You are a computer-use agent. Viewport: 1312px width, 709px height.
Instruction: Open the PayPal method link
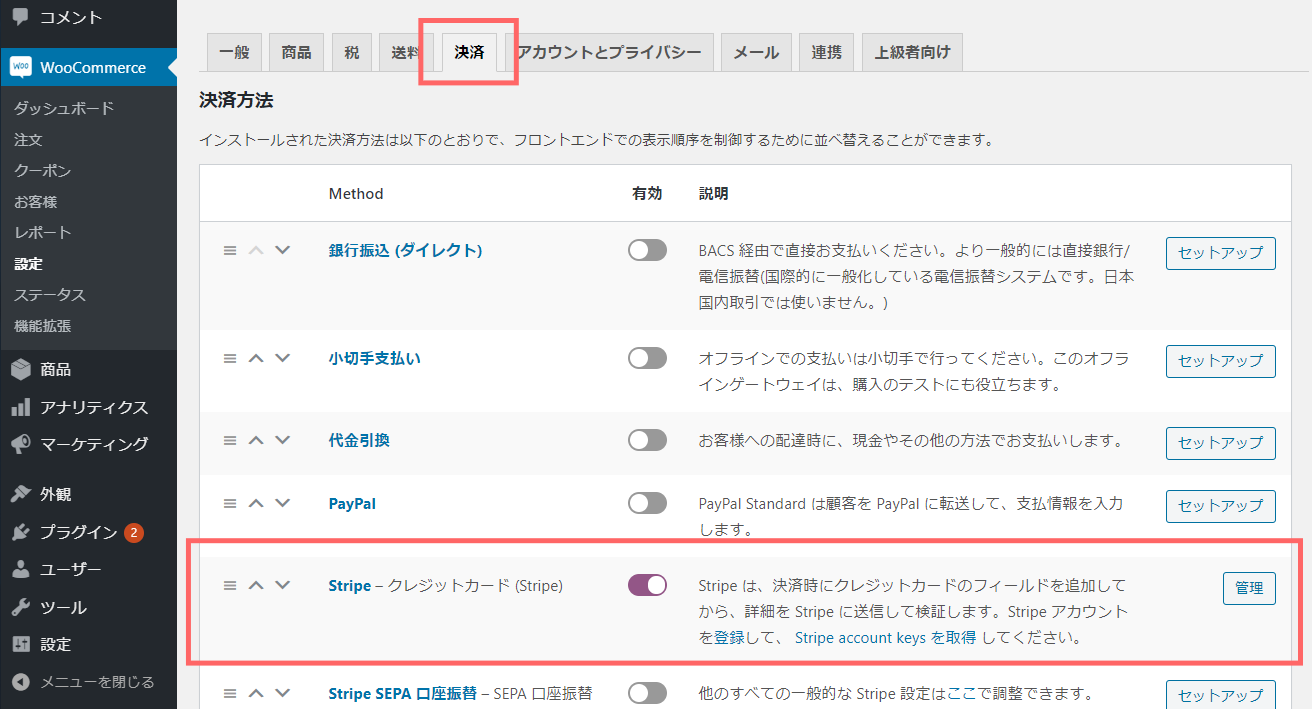(x=352, y=504)
